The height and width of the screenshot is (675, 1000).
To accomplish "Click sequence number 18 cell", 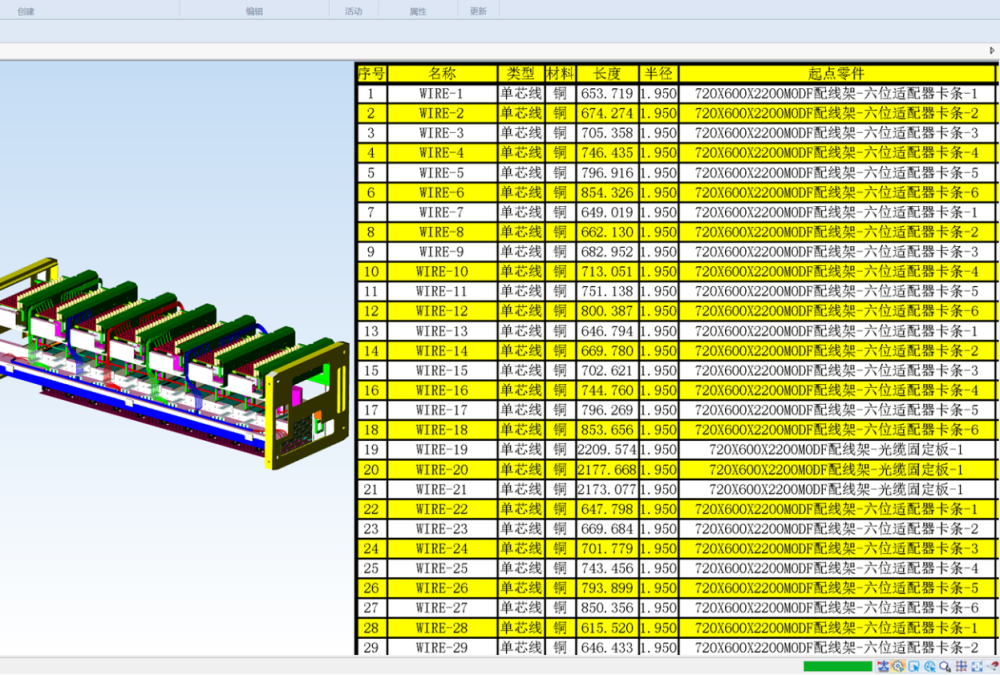I will [x=371, y=429].
